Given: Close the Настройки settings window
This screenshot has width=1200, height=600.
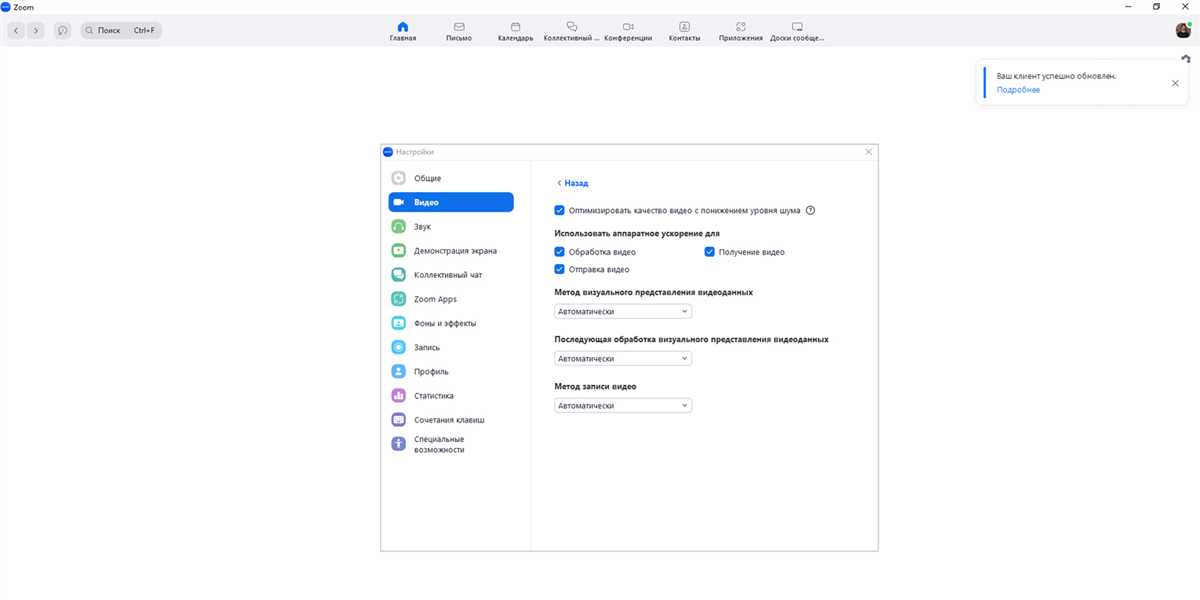Looking at the screenshot, I should (868, 152).
